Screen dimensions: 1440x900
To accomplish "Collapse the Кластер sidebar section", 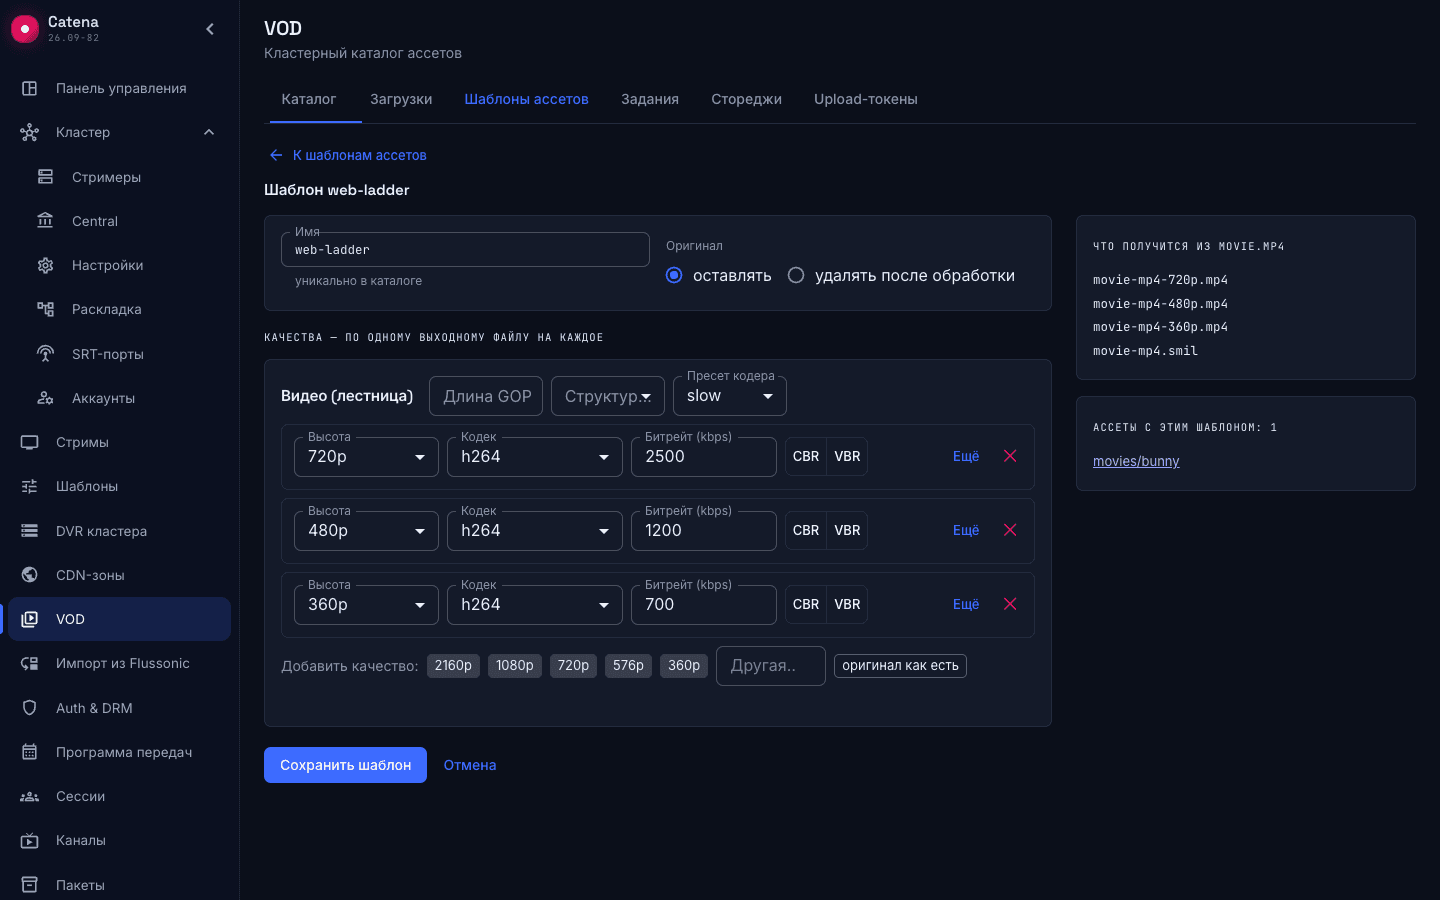I will tap(209, 132).
